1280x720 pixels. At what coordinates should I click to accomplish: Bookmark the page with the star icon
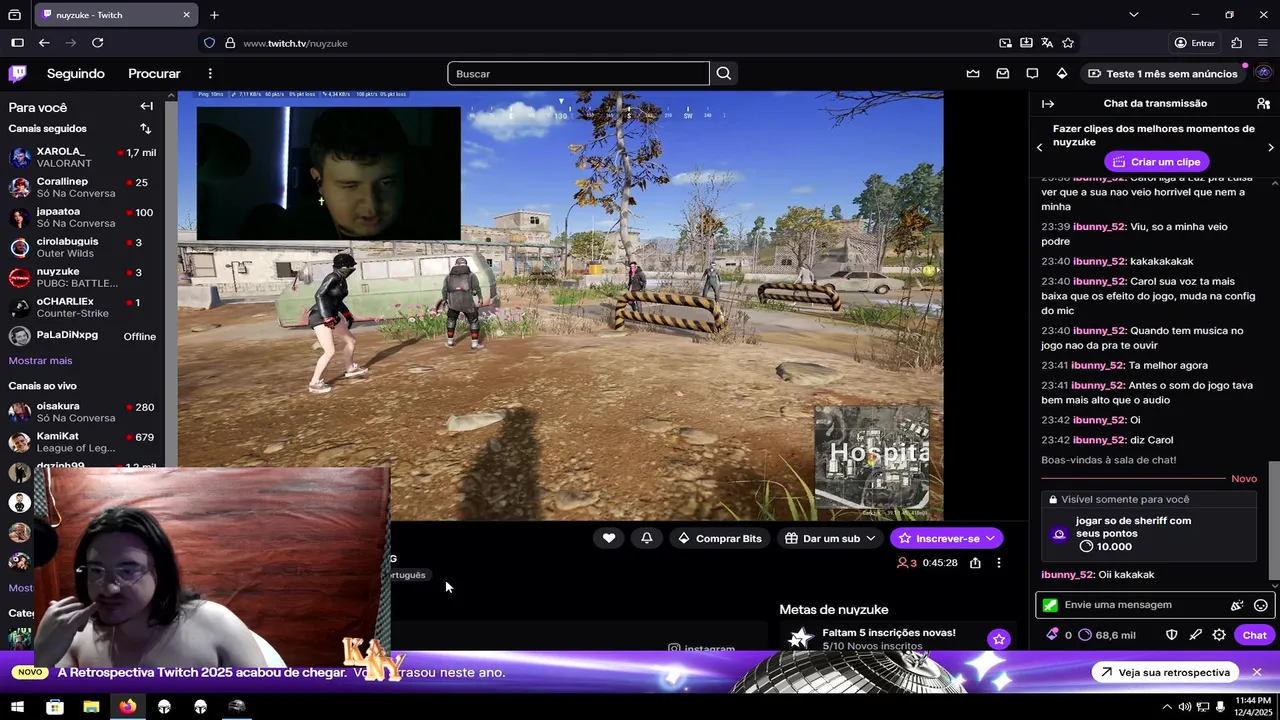1068,43
